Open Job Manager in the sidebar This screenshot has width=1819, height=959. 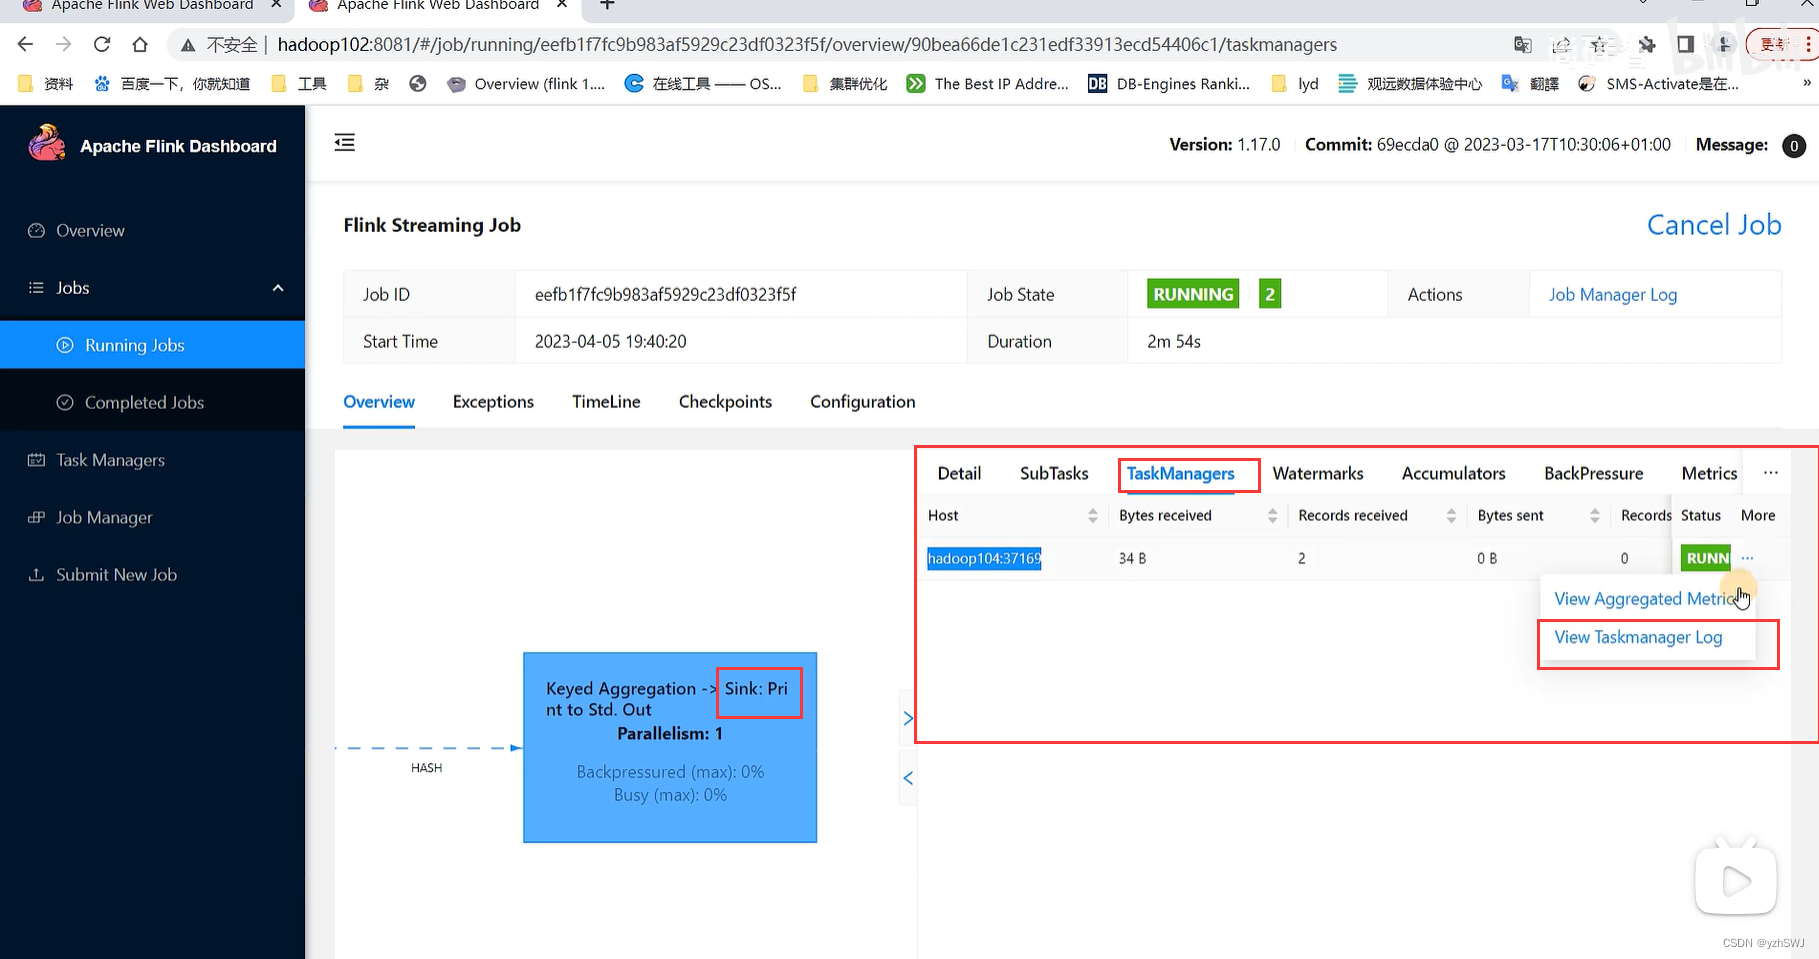click(x=104, y=518)
